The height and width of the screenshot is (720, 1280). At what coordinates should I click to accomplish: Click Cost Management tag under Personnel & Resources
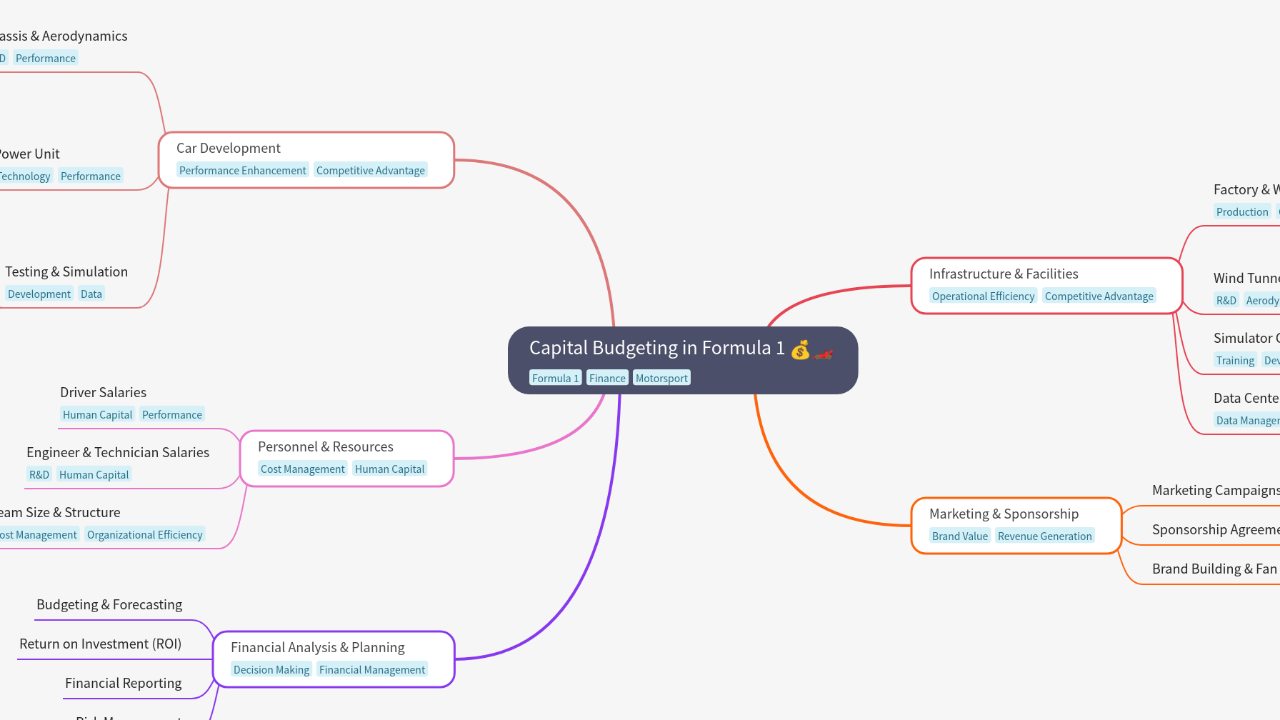click(302, 469)
